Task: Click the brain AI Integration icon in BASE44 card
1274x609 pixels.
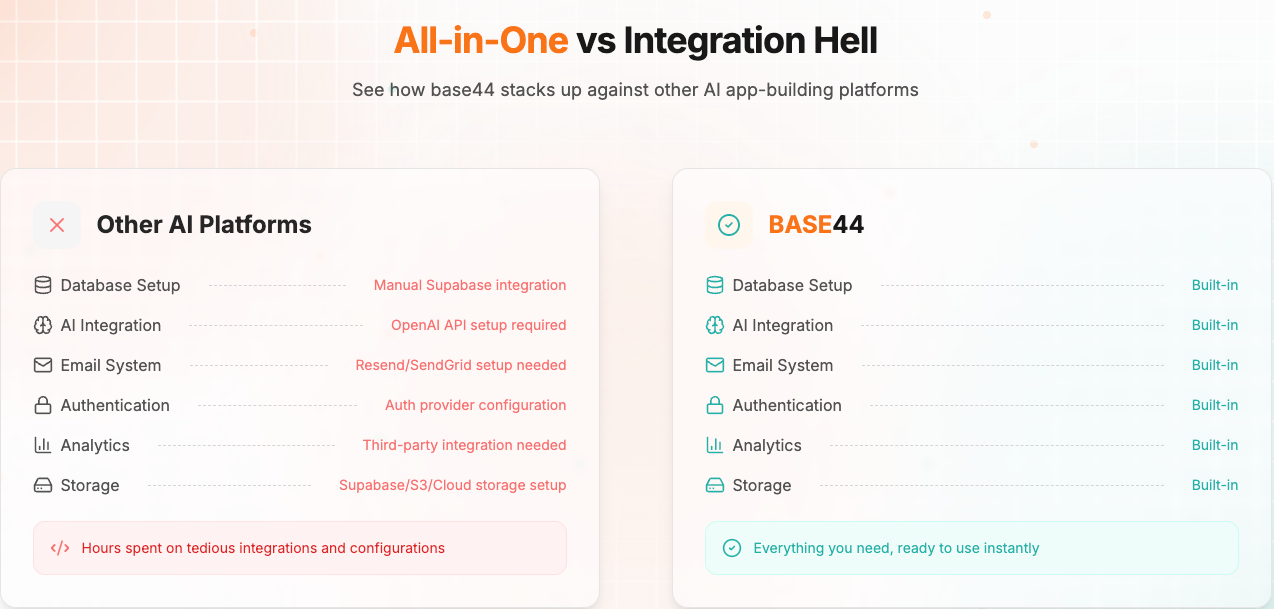Action: 715,325
